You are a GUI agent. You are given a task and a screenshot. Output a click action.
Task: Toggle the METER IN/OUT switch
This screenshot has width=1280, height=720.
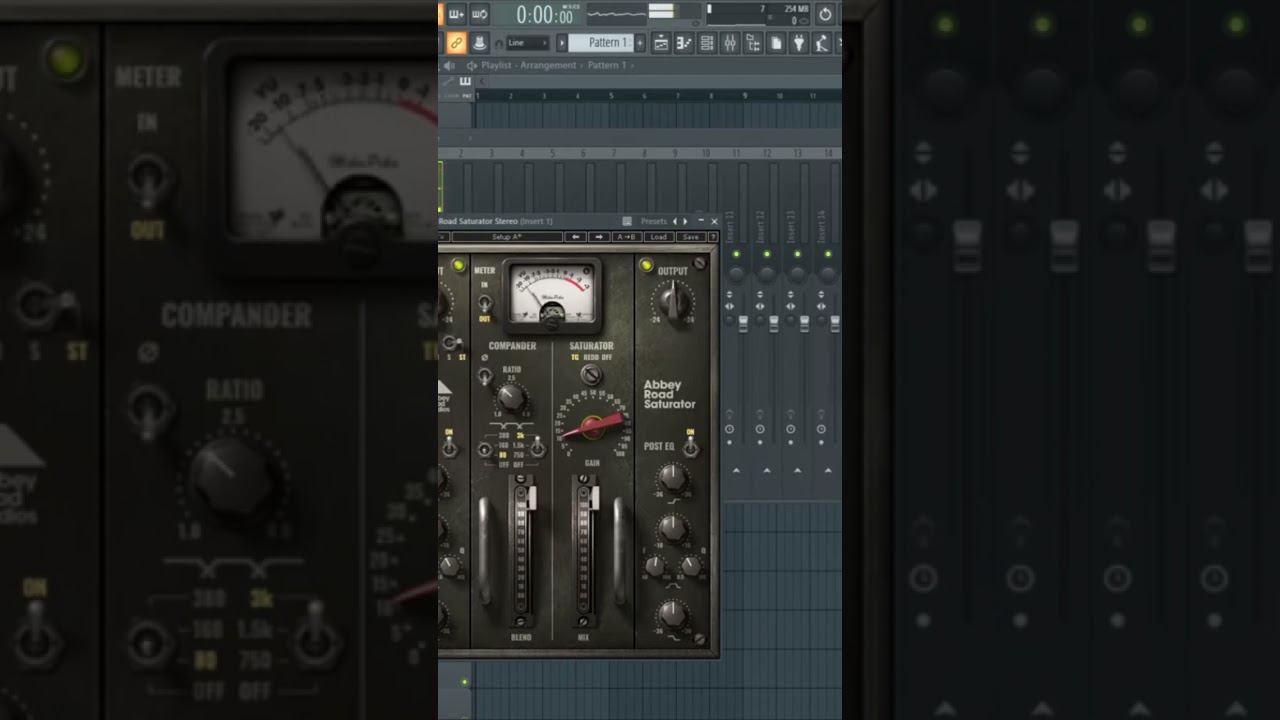pos(485,303)
